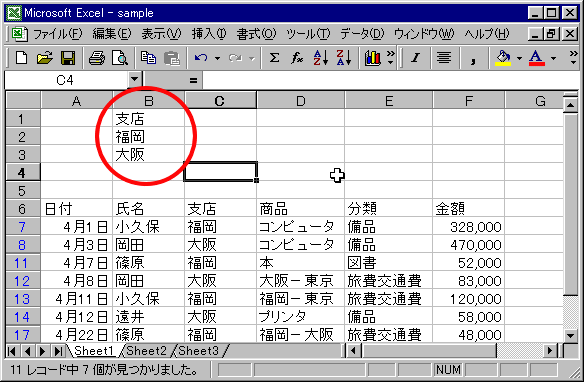584x382 pixels.
Task: Open a file with the Open folder icon
Action: (x=44, y=58)
